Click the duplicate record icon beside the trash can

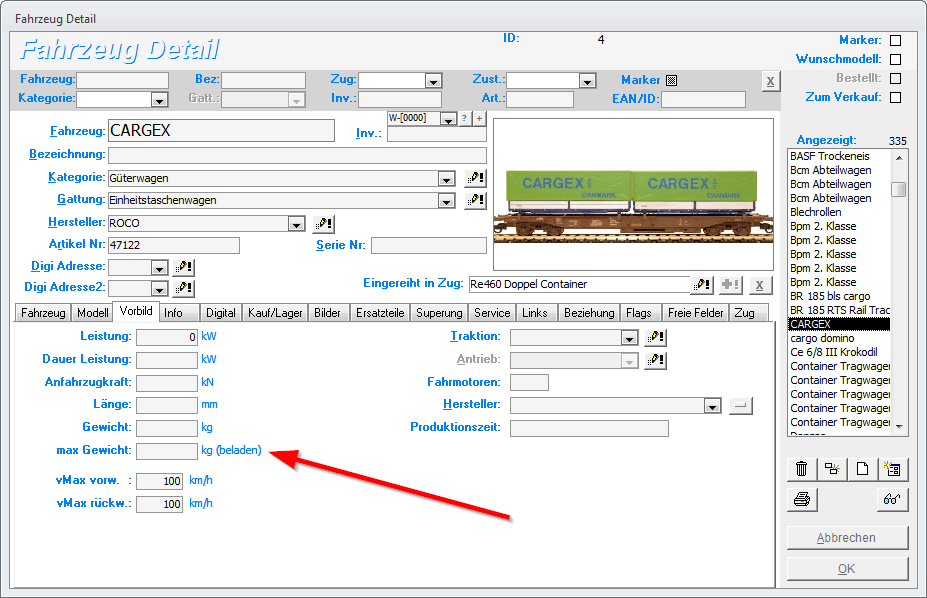click(832, 469)
